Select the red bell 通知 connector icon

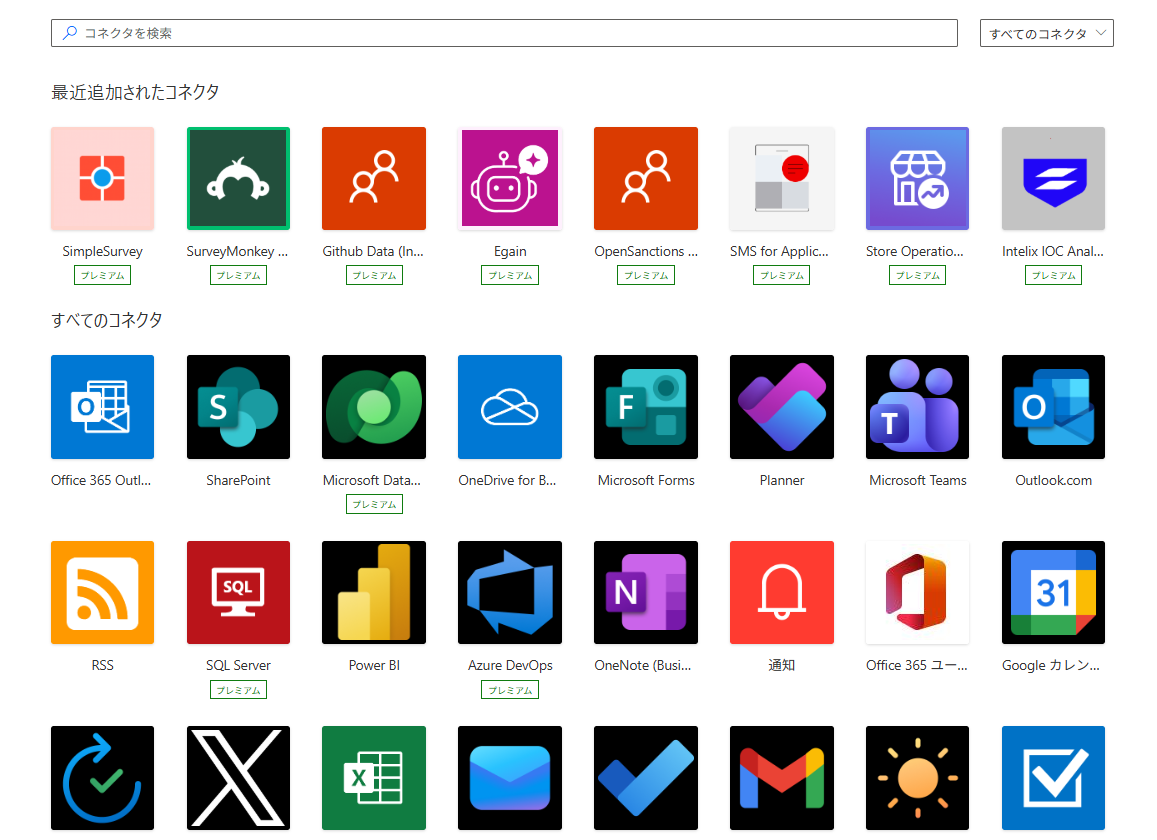tap(782, 593)
